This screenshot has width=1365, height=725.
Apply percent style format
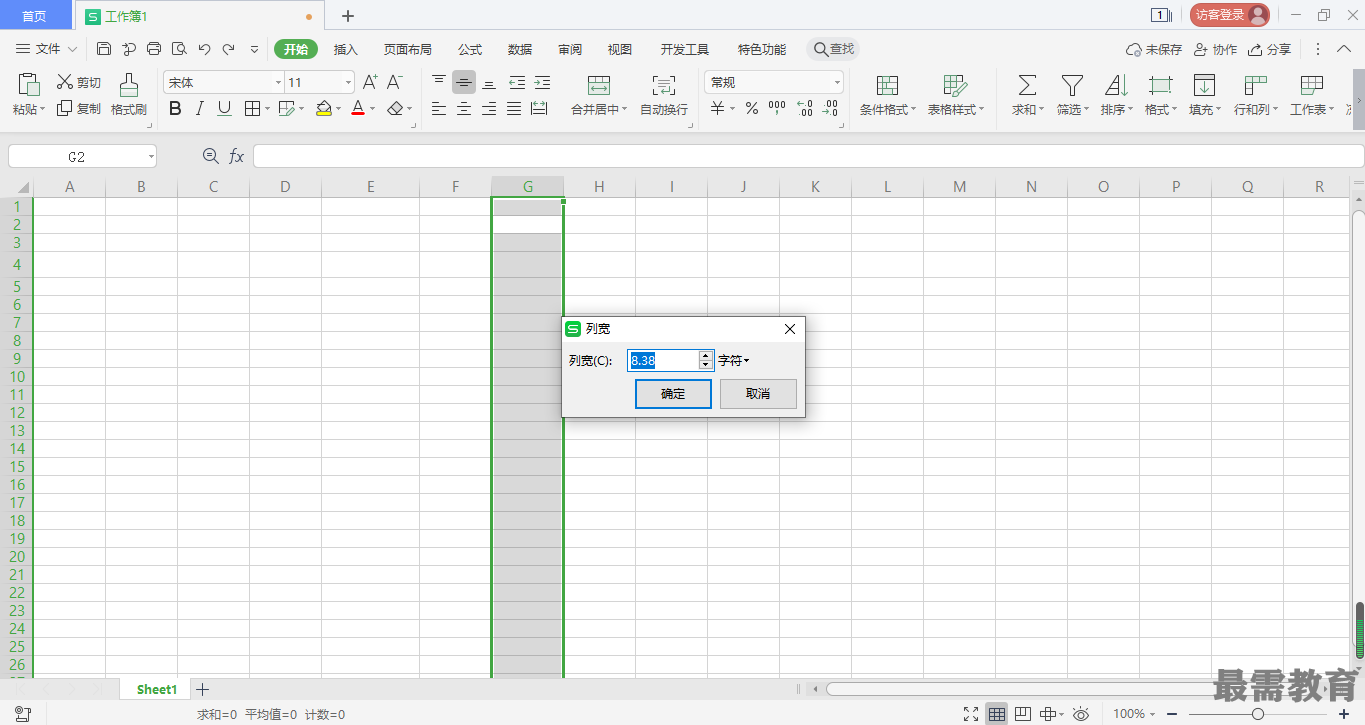pos(752,109)
